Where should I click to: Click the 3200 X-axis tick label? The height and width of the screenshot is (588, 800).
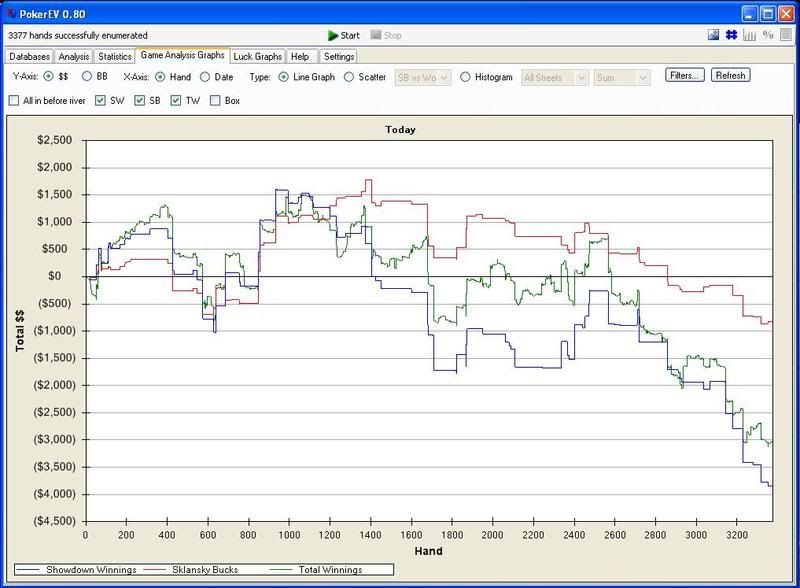click(737, 535)
